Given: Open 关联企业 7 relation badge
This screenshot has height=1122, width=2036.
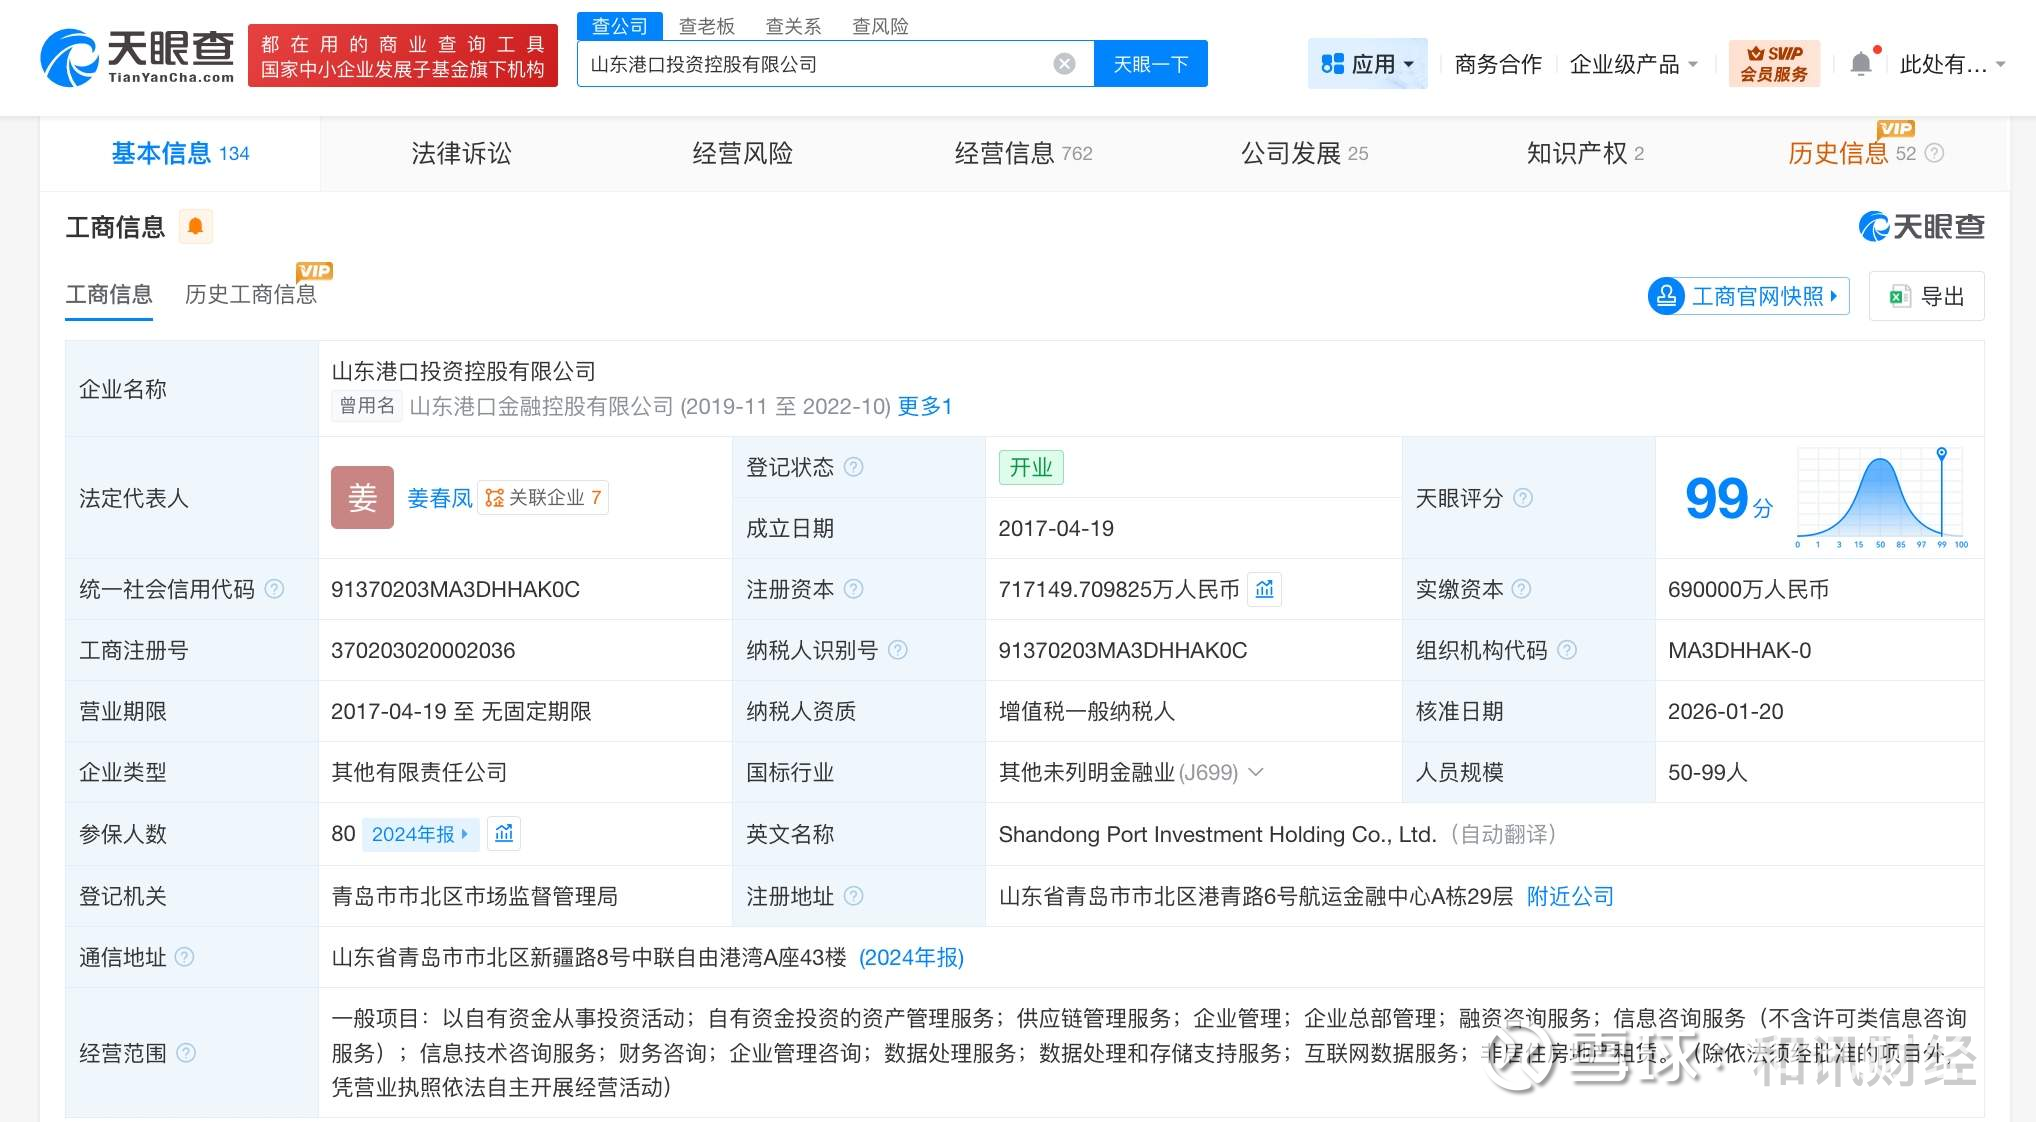Looking at the screenshot, I should 545,498.
